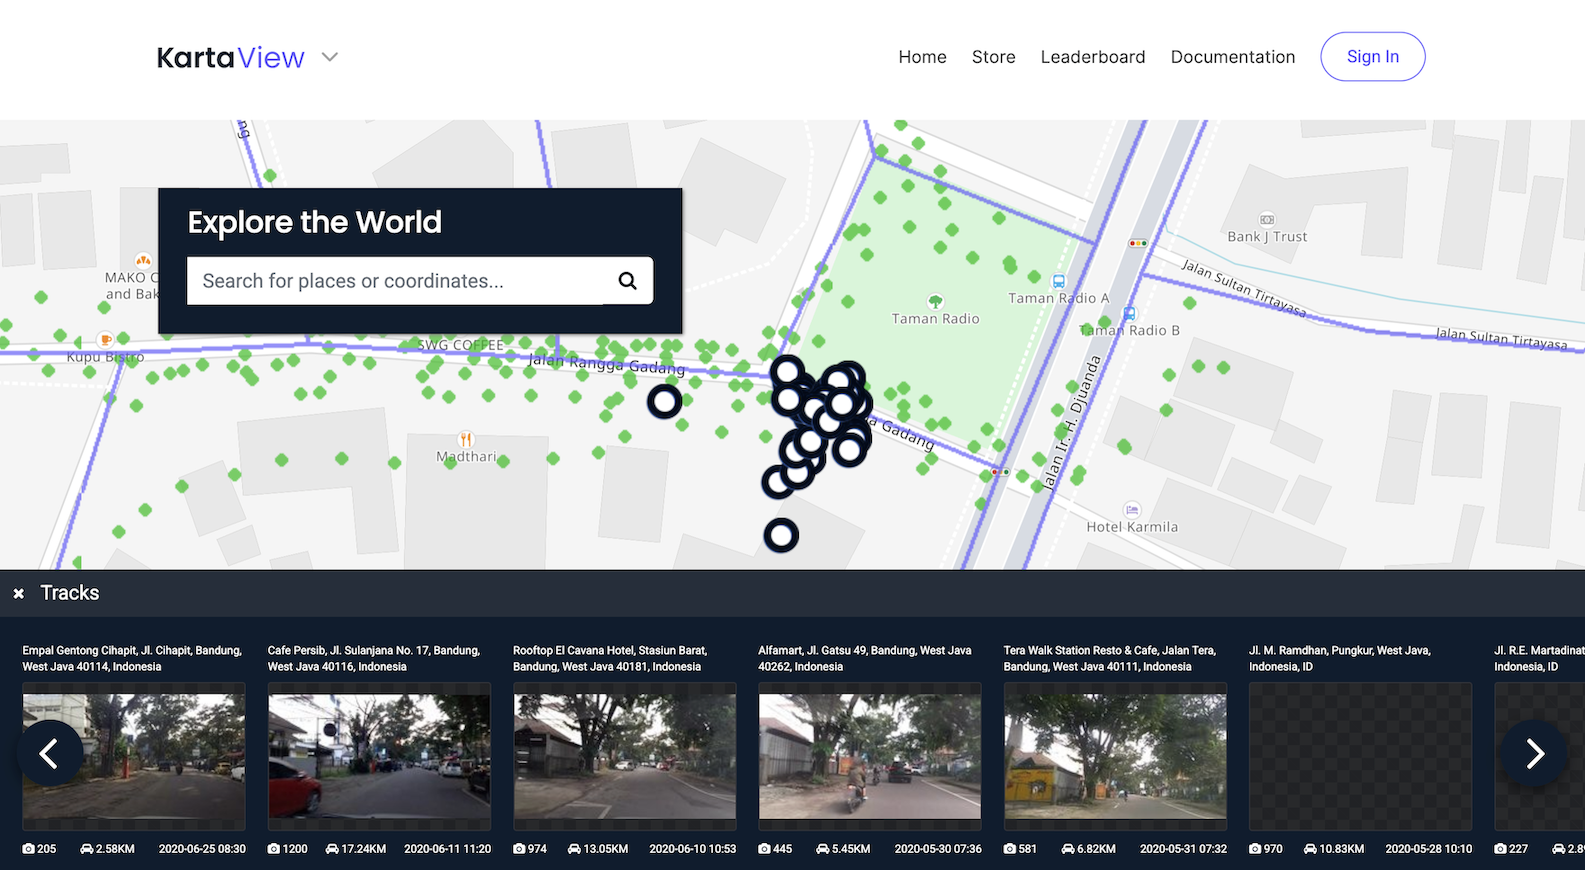This screenshot has width=1585, height=870.
Task: Click the car icon beside 6.82KM
Action: pyautogui.click(x=1067, y=849)
